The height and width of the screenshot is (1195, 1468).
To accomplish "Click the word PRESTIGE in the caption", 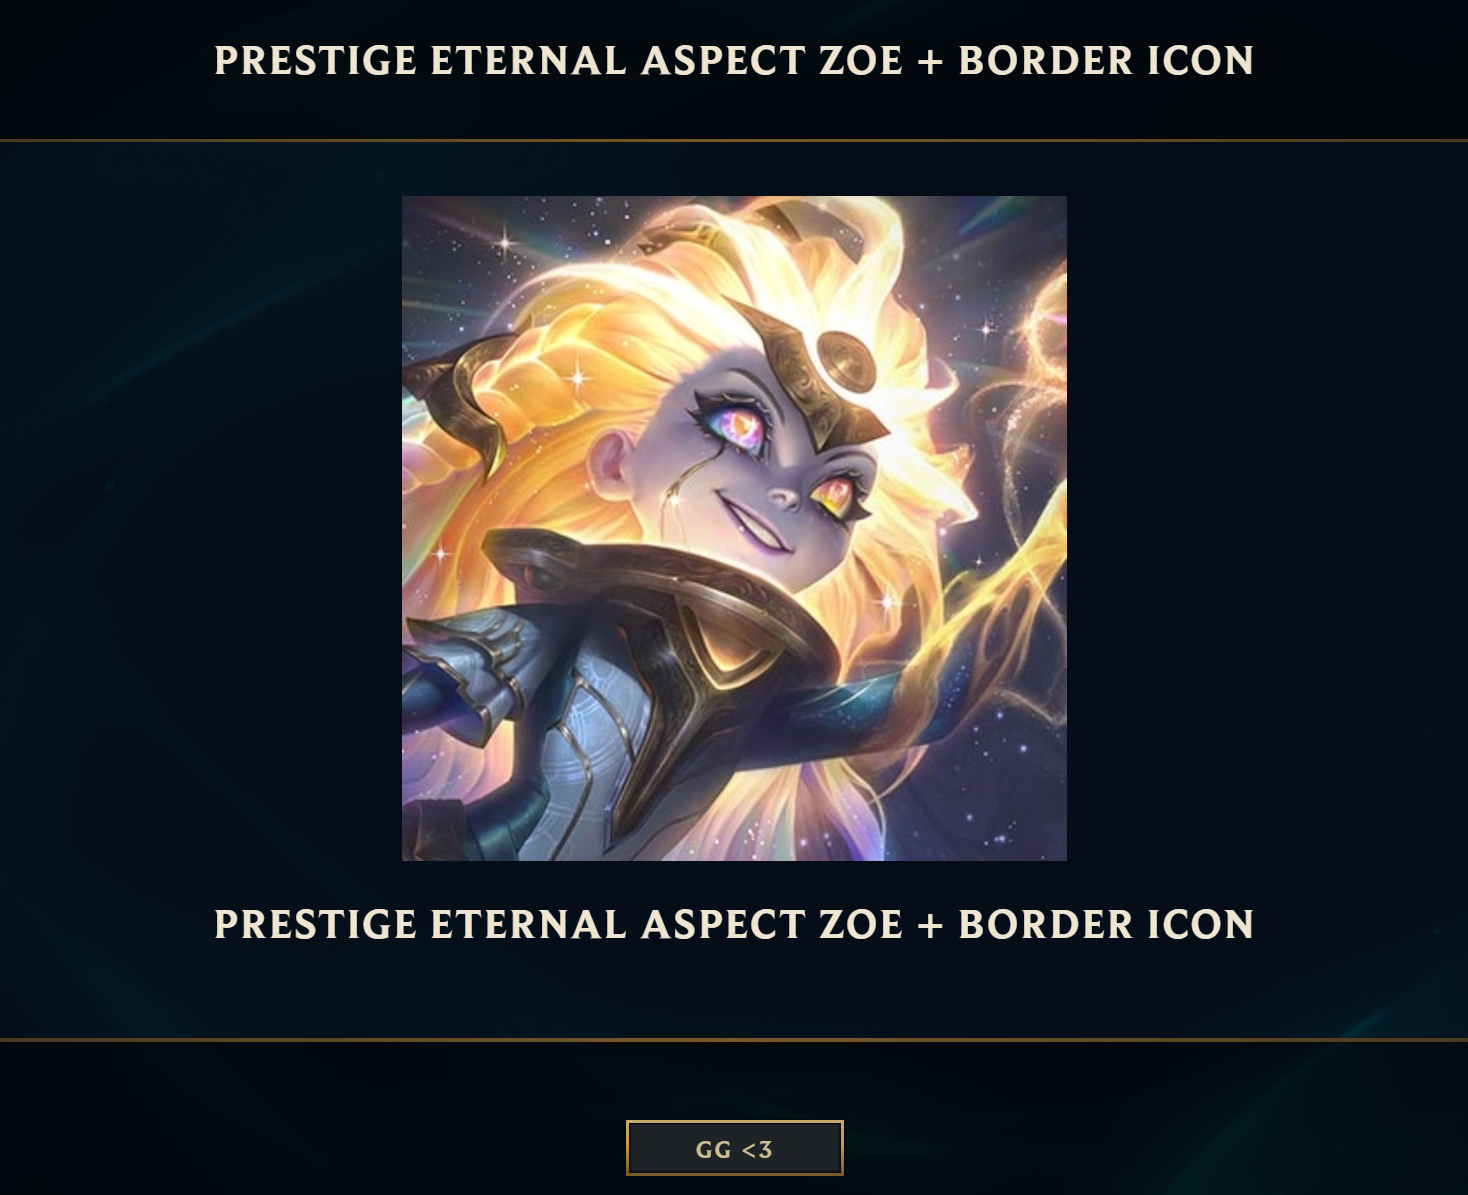I will [316, 924].
